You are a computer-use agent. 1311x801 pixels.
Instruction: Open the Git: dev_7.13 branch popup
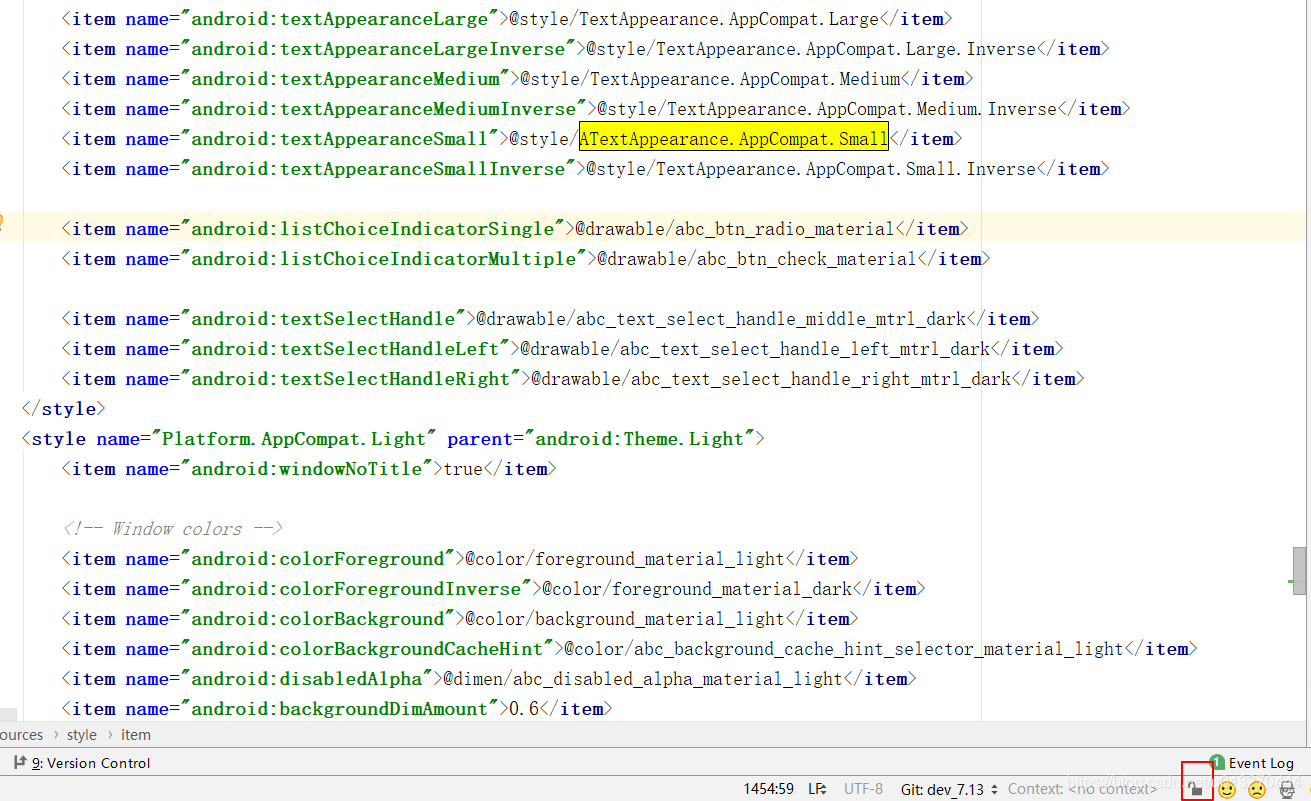(x=949, y=789)
